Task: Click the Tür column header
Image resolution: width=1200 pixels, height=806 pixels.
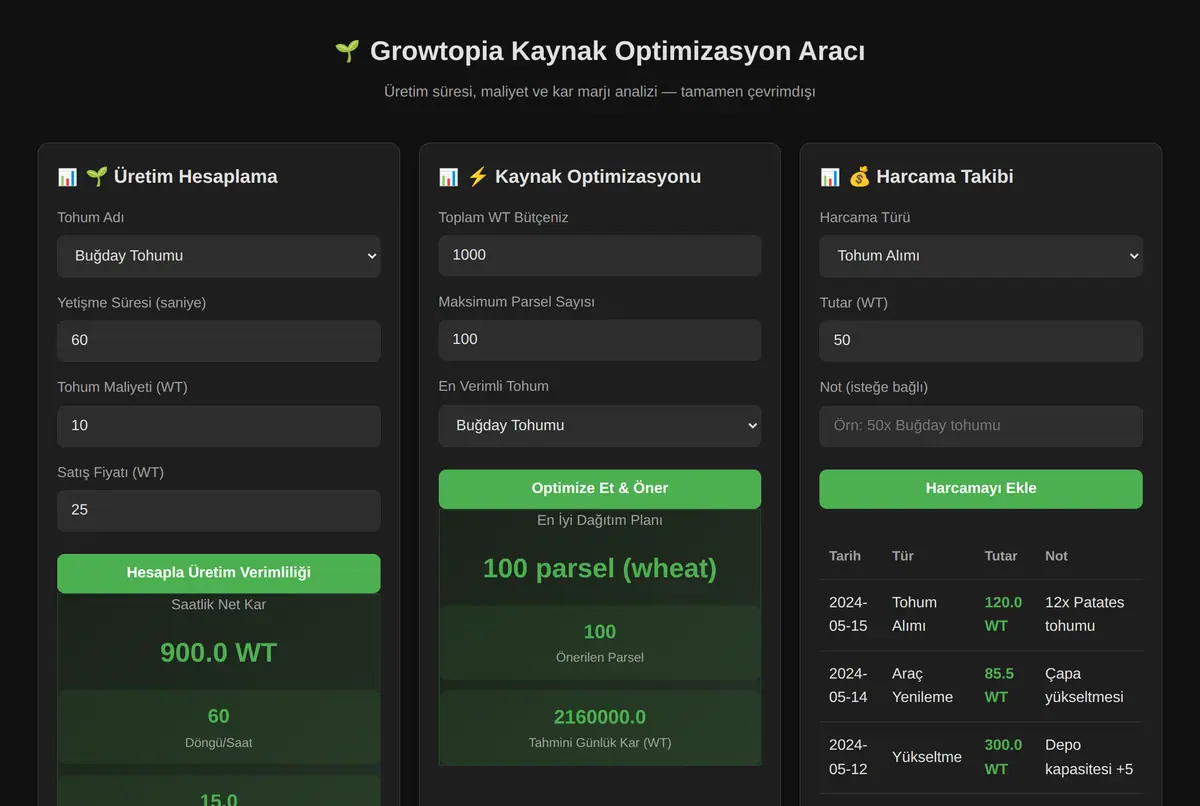Action: pos(903,556)
